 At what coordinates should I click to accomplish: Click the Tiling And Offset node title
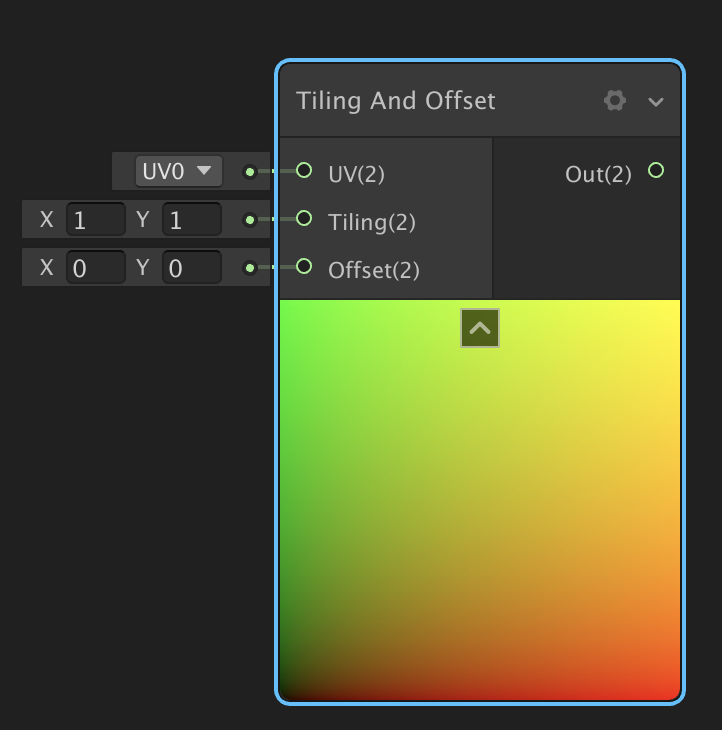(396, 101)
